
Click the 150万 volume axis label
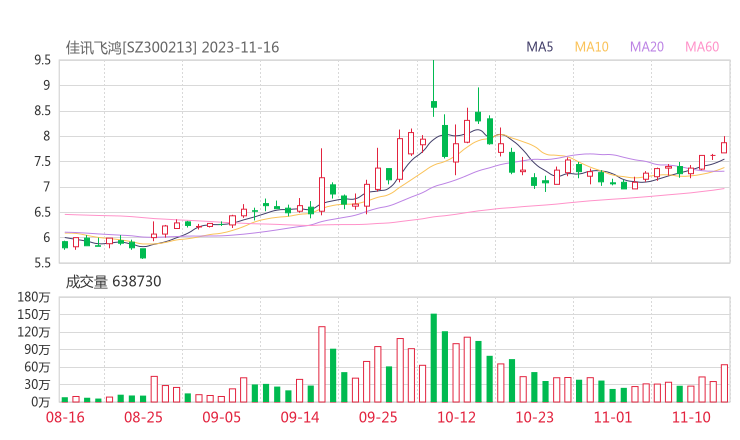34,314
